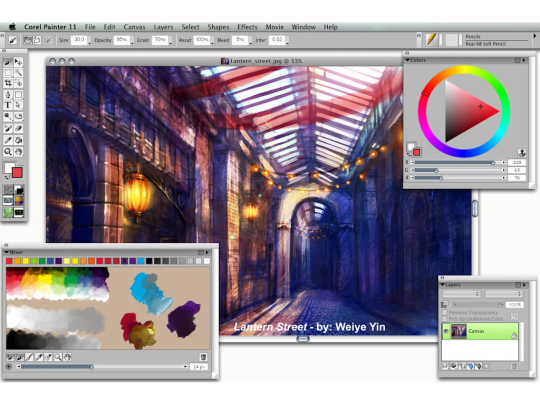
Task: Select the Magnifier tool in the toolbox
Action: [x=8, y=152]
